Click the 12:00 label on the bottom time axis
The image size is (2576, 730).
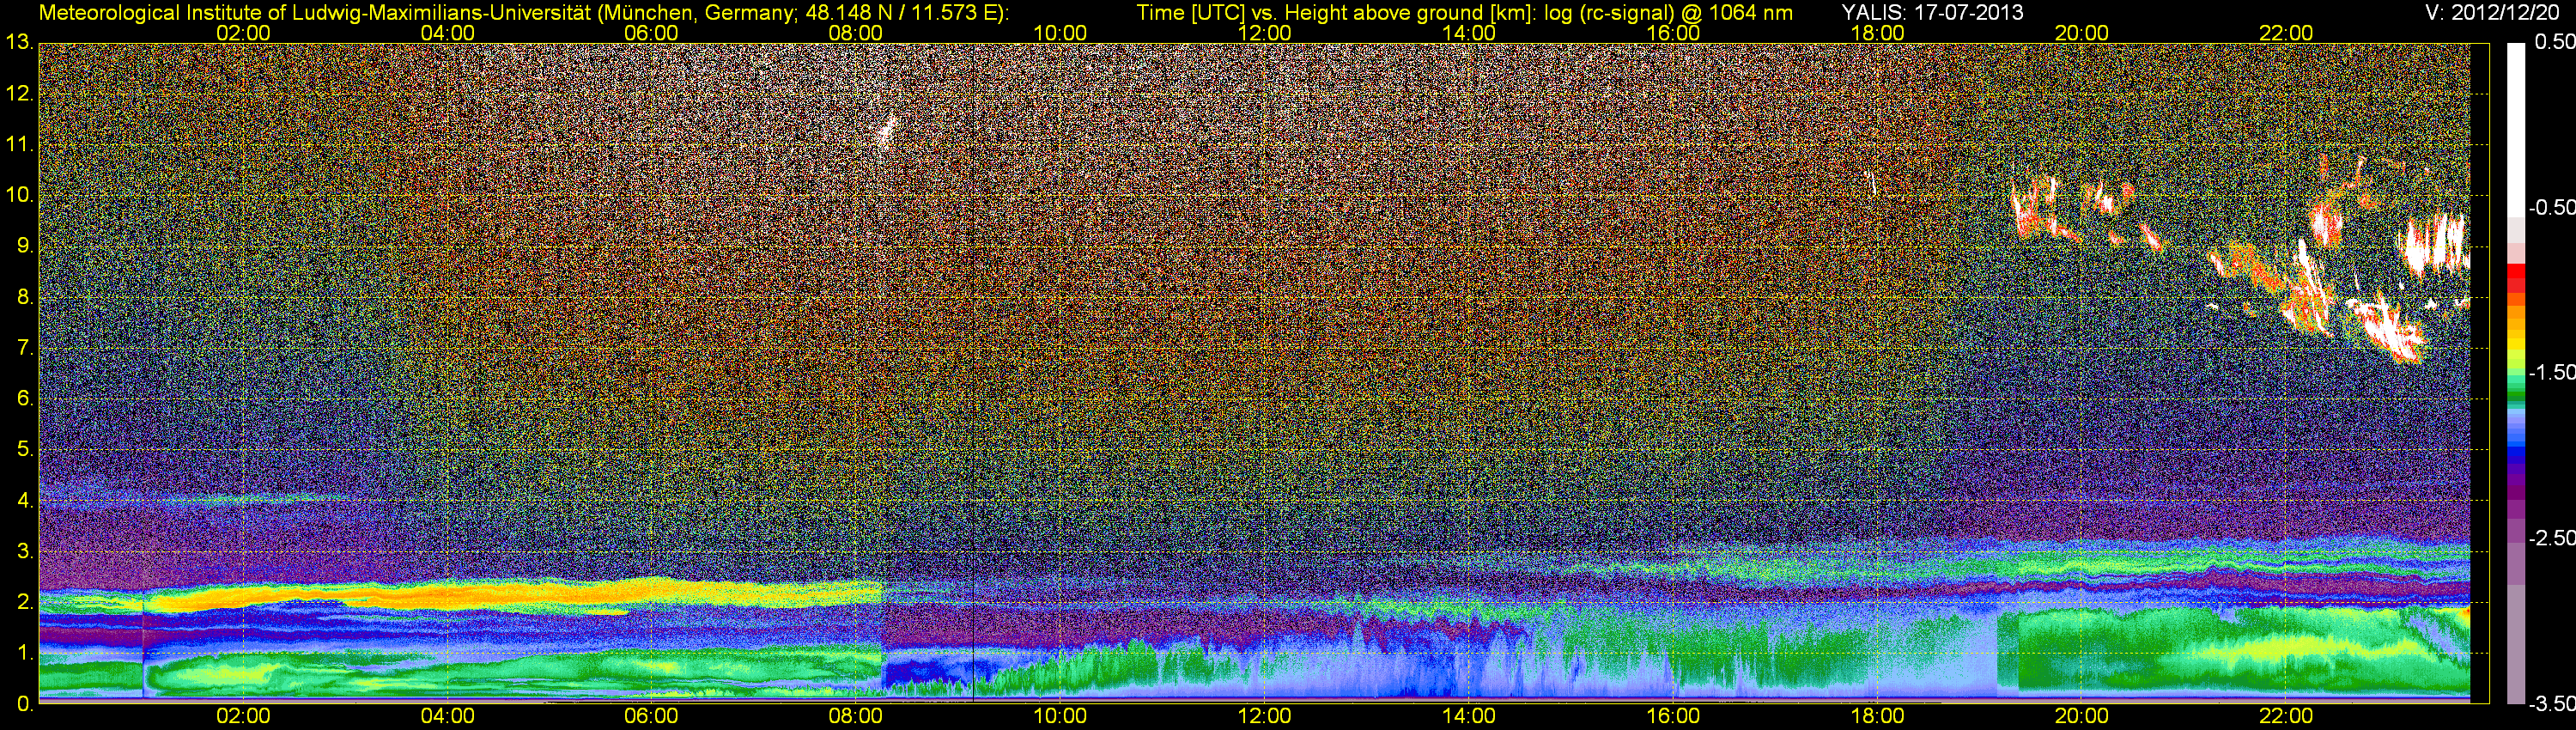coord(1265,716)
